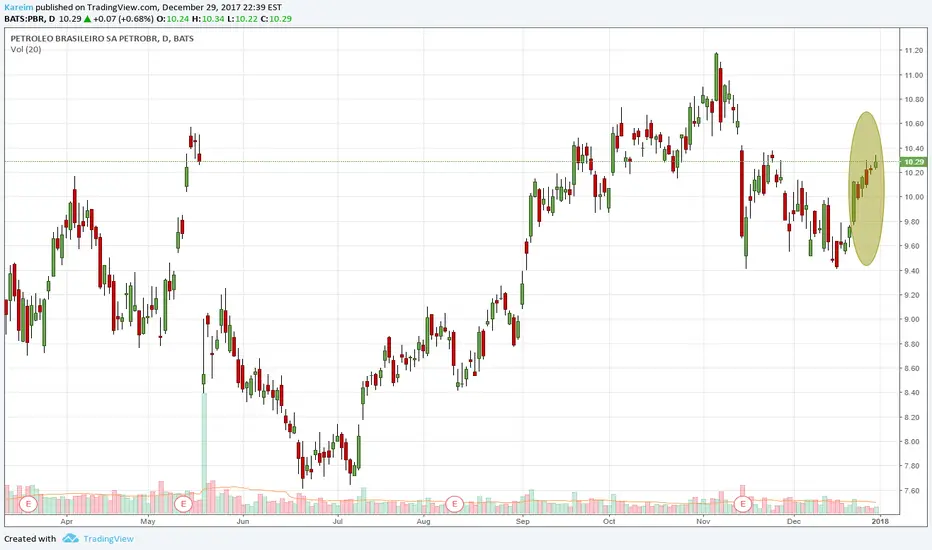Click the 'May' time axis label
The height and width of the screenshot is (550, 932).
148,521
